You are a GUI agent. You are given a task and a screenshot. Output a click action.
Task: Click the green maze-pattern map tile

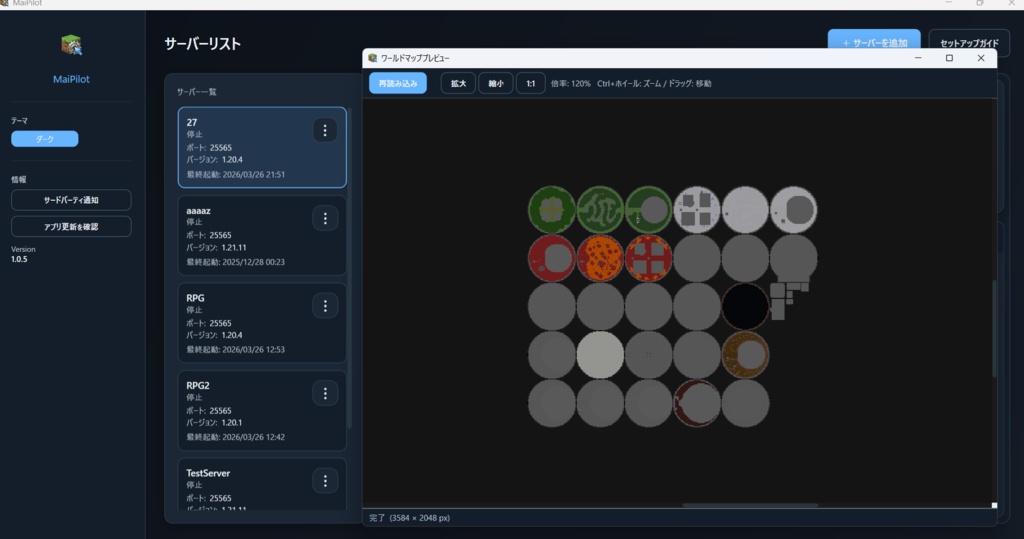(x=600, y=210)
